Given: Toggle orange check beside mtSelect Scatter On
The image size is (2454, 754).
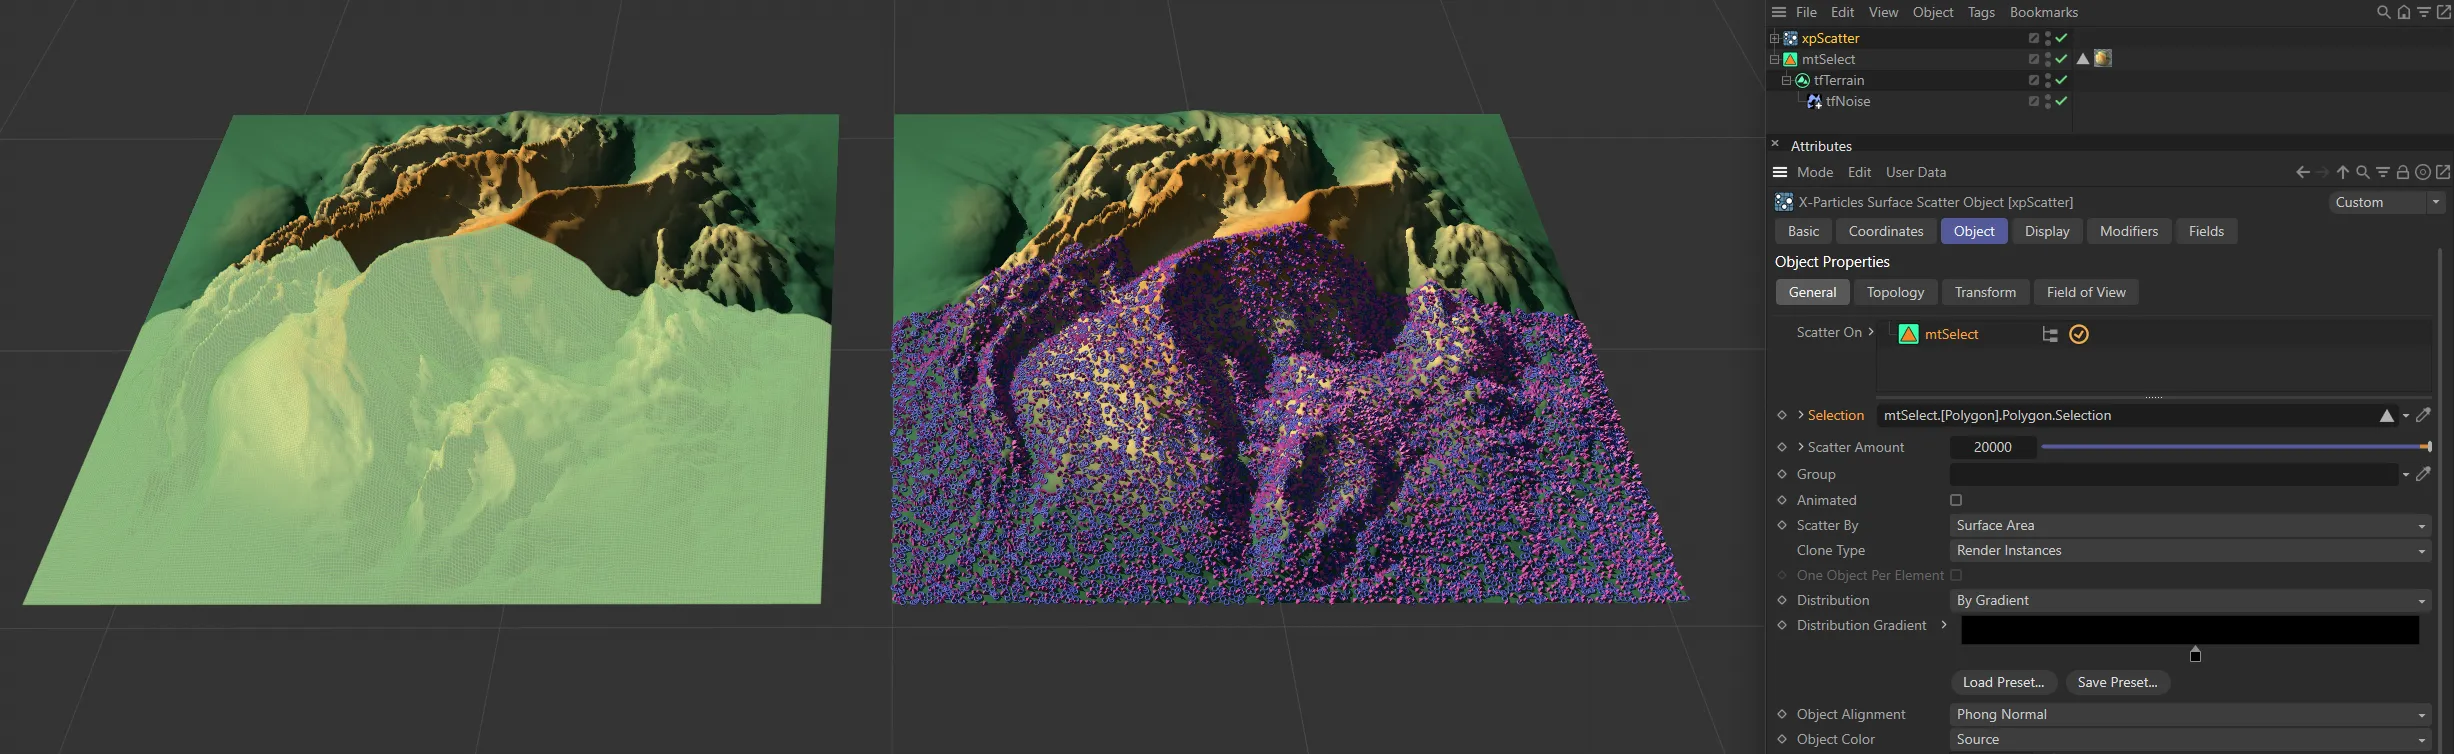Looking at the screenshot, I should coord(2079,335).
